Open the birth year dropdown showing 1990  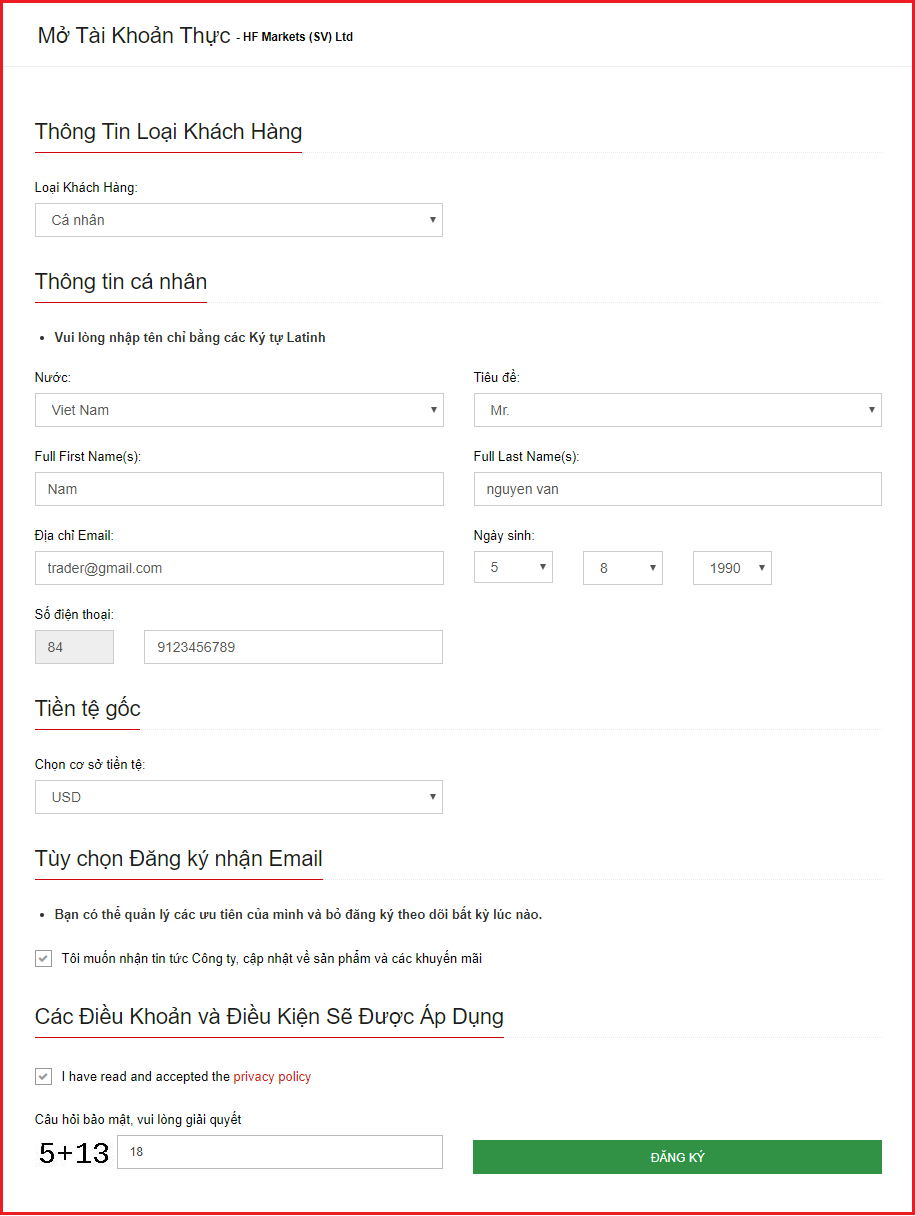[x=732, y=568]
